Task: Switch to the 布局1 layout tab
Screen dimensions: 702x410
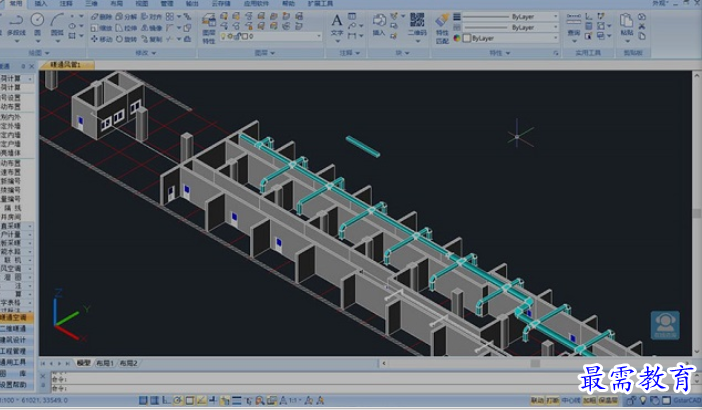Action: point(105,363)
